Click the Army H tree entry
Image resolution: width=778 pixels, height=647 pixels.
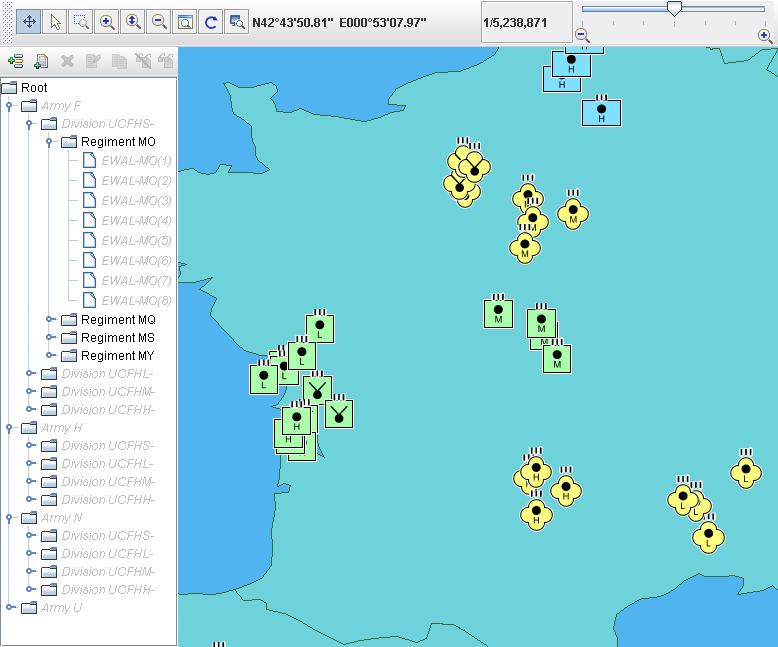coord(61,428)
